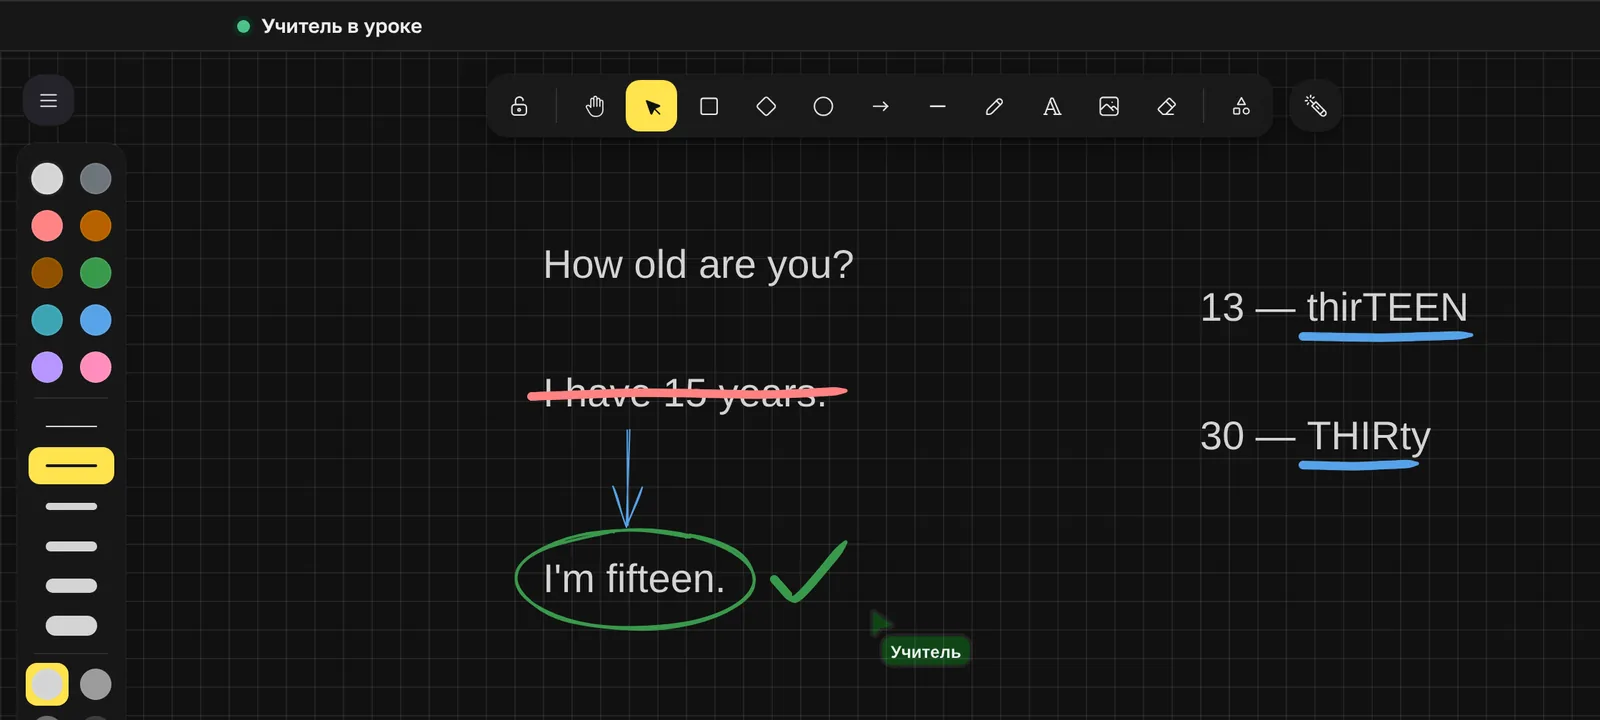Viewport: 1600px width, 720px height.
Task: Choose the fourth stroke width
Action: pyautogui.click(x=71, y=546)
